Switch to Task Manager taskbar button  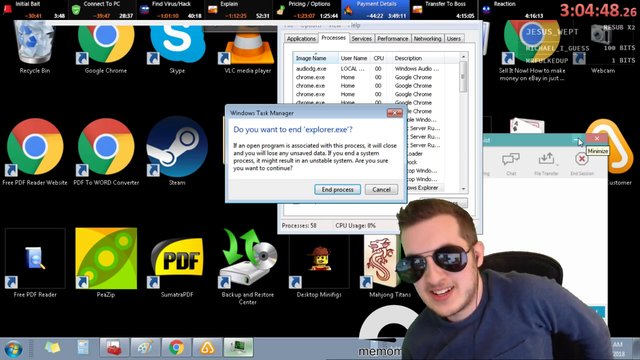pyautogui.click(x=238, y=348)
